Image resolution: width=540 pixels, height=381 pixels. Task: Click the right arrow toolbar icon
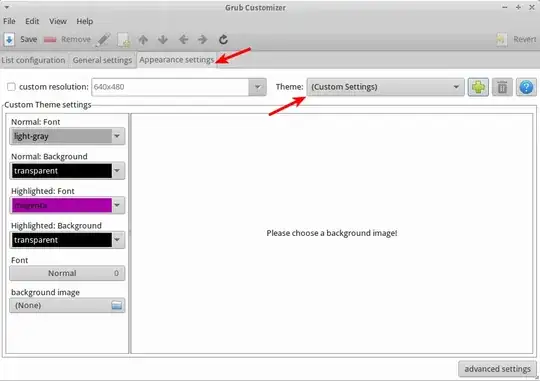202,40
